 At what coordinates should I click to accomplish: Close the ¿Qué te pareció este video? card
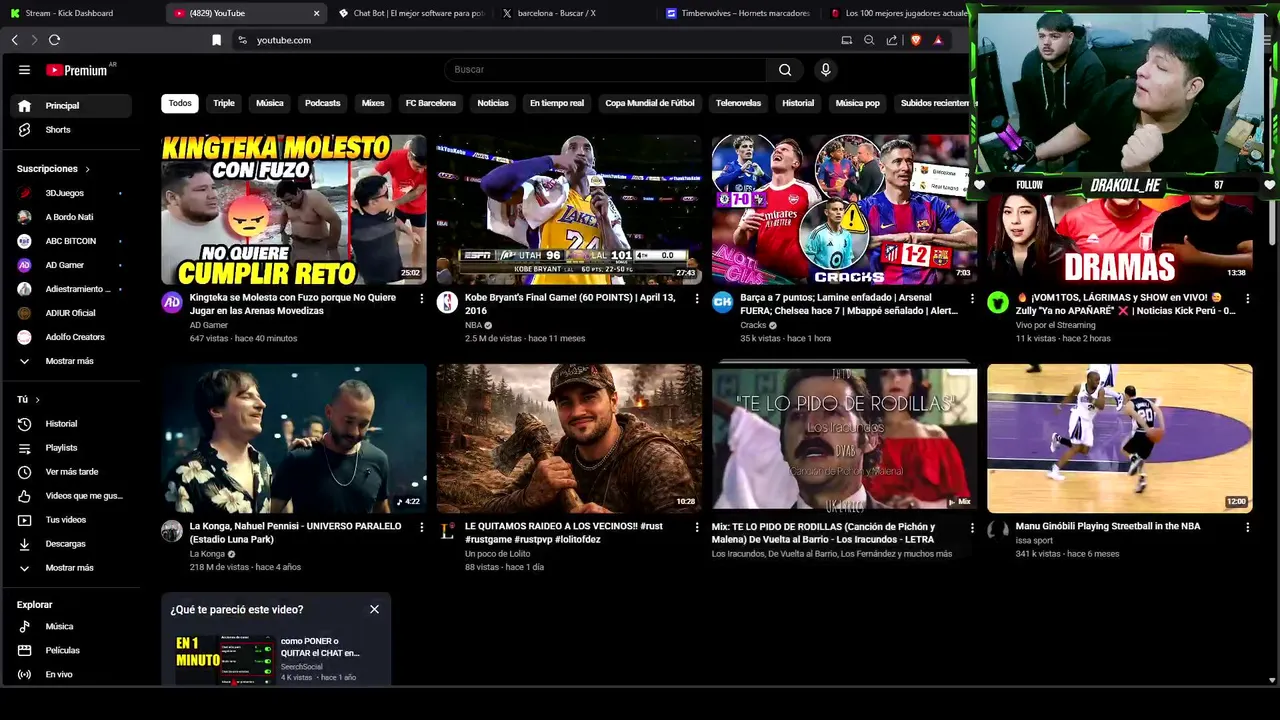[374, 609]
